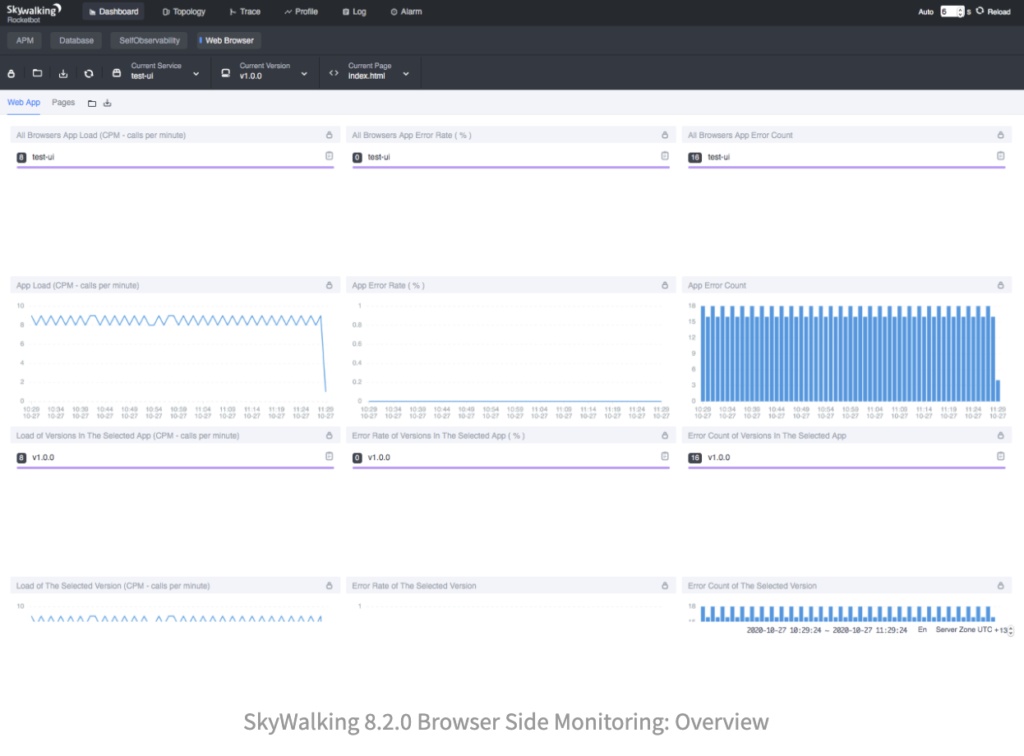1024x756 pixels.
Task: Click the Auto refresh interval input field
Action: tap(949, 12)
